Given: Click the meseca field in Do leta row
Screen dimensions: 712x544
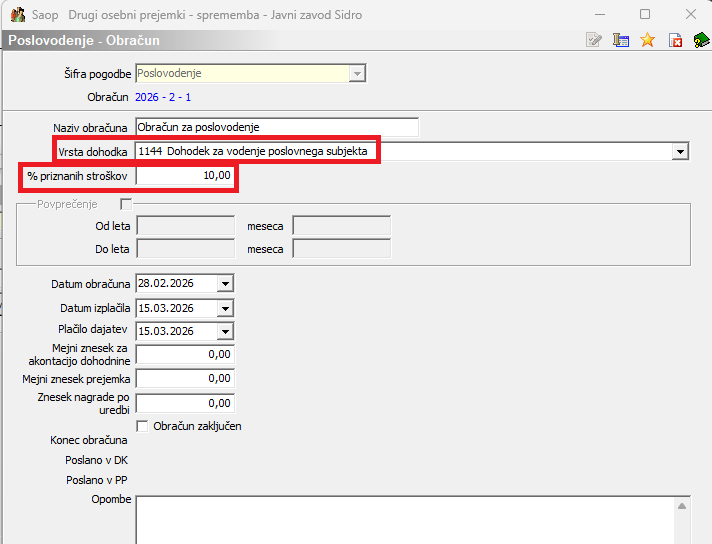Looking at the screenshot, I should (x=341, y=249).
